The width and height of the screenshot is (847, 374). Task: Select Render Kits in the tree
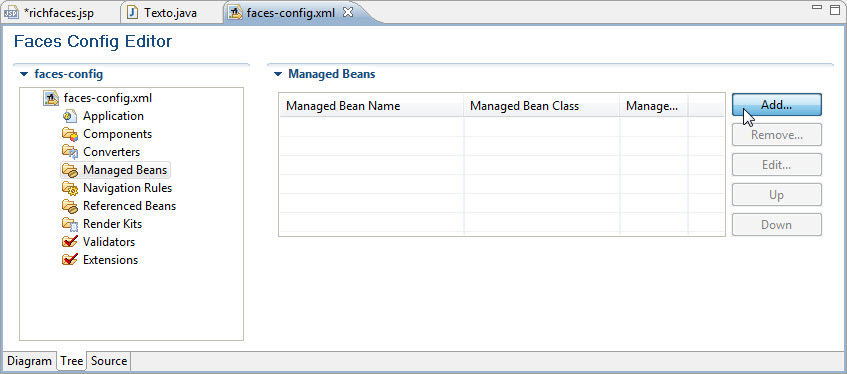tap(112, 224)
